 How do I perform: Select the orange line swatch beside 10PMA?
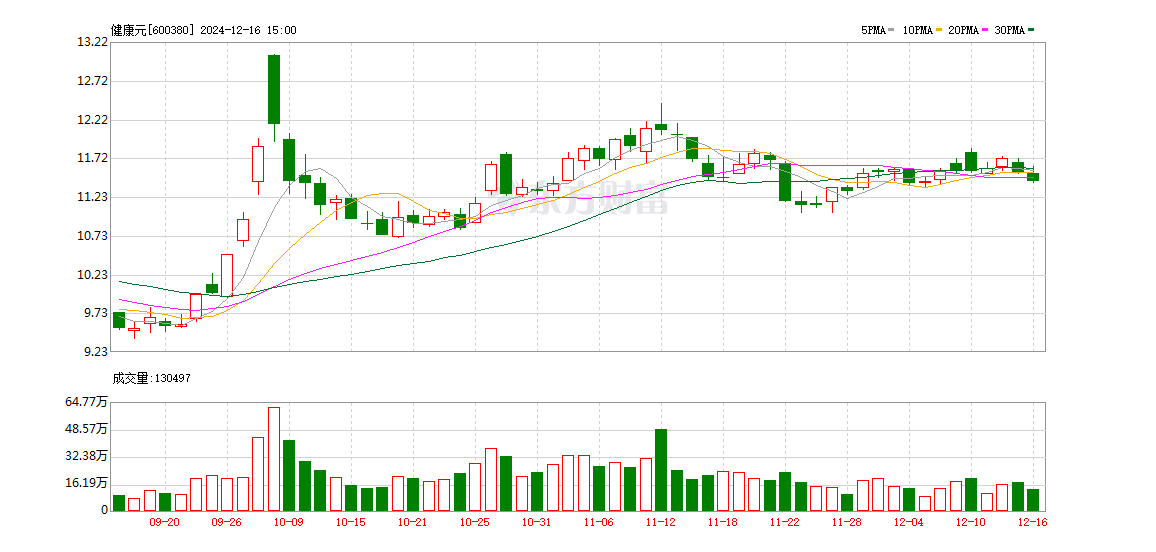pos(938,30)
